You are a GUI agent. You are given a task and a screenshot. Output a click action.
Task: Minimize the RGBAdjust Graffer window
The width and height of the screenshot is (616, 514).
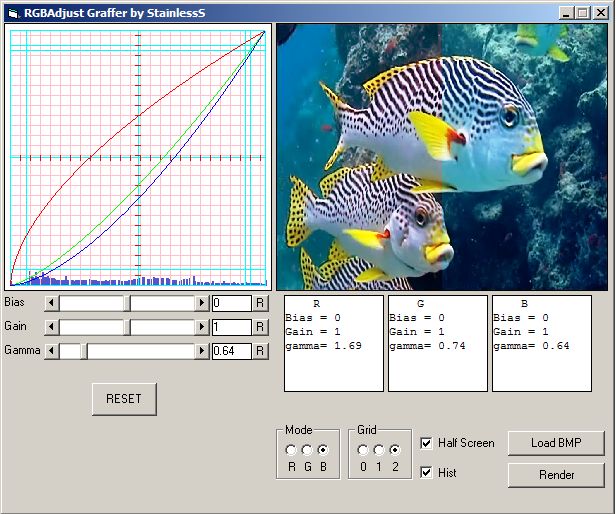[x=566, y=13]
